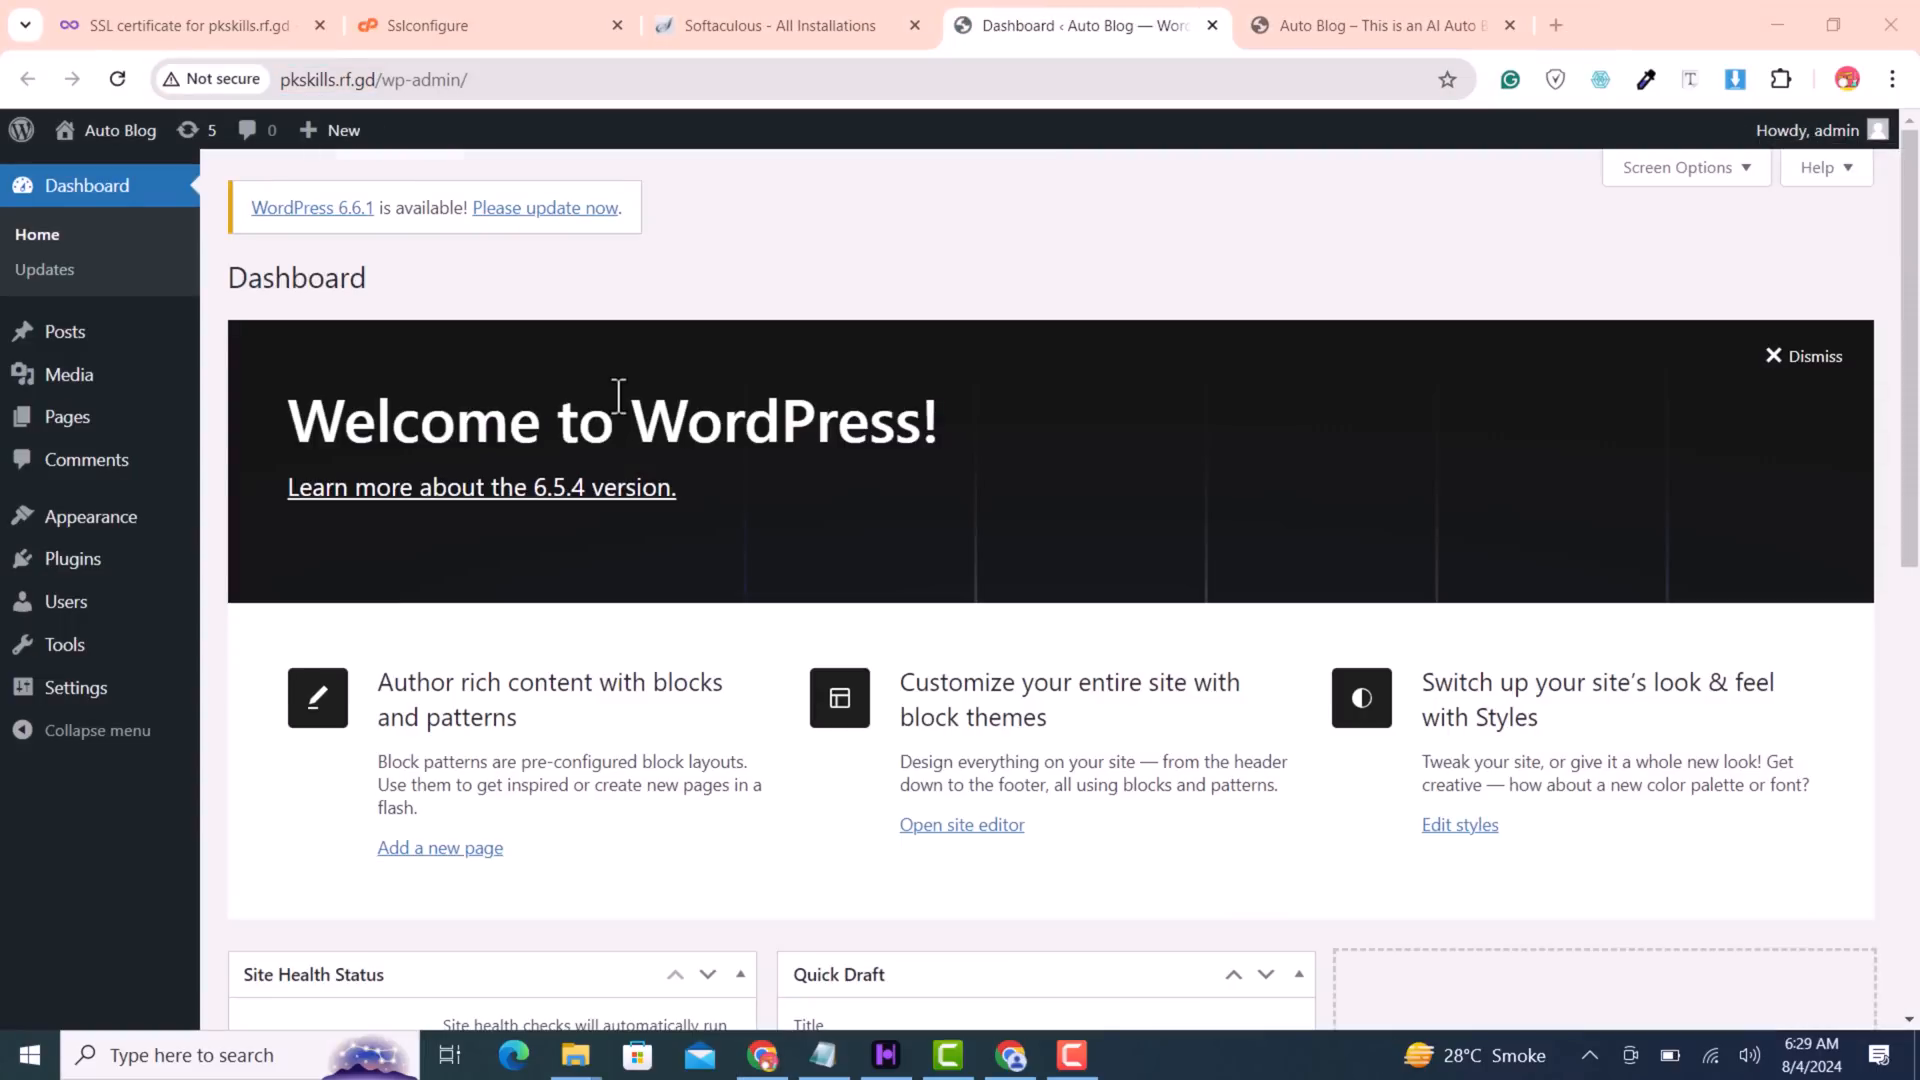Viewport: 1920px width, 1080px height.
Task: Dismiss the Welcome to WordPress panel
Action: [1804, 356]
